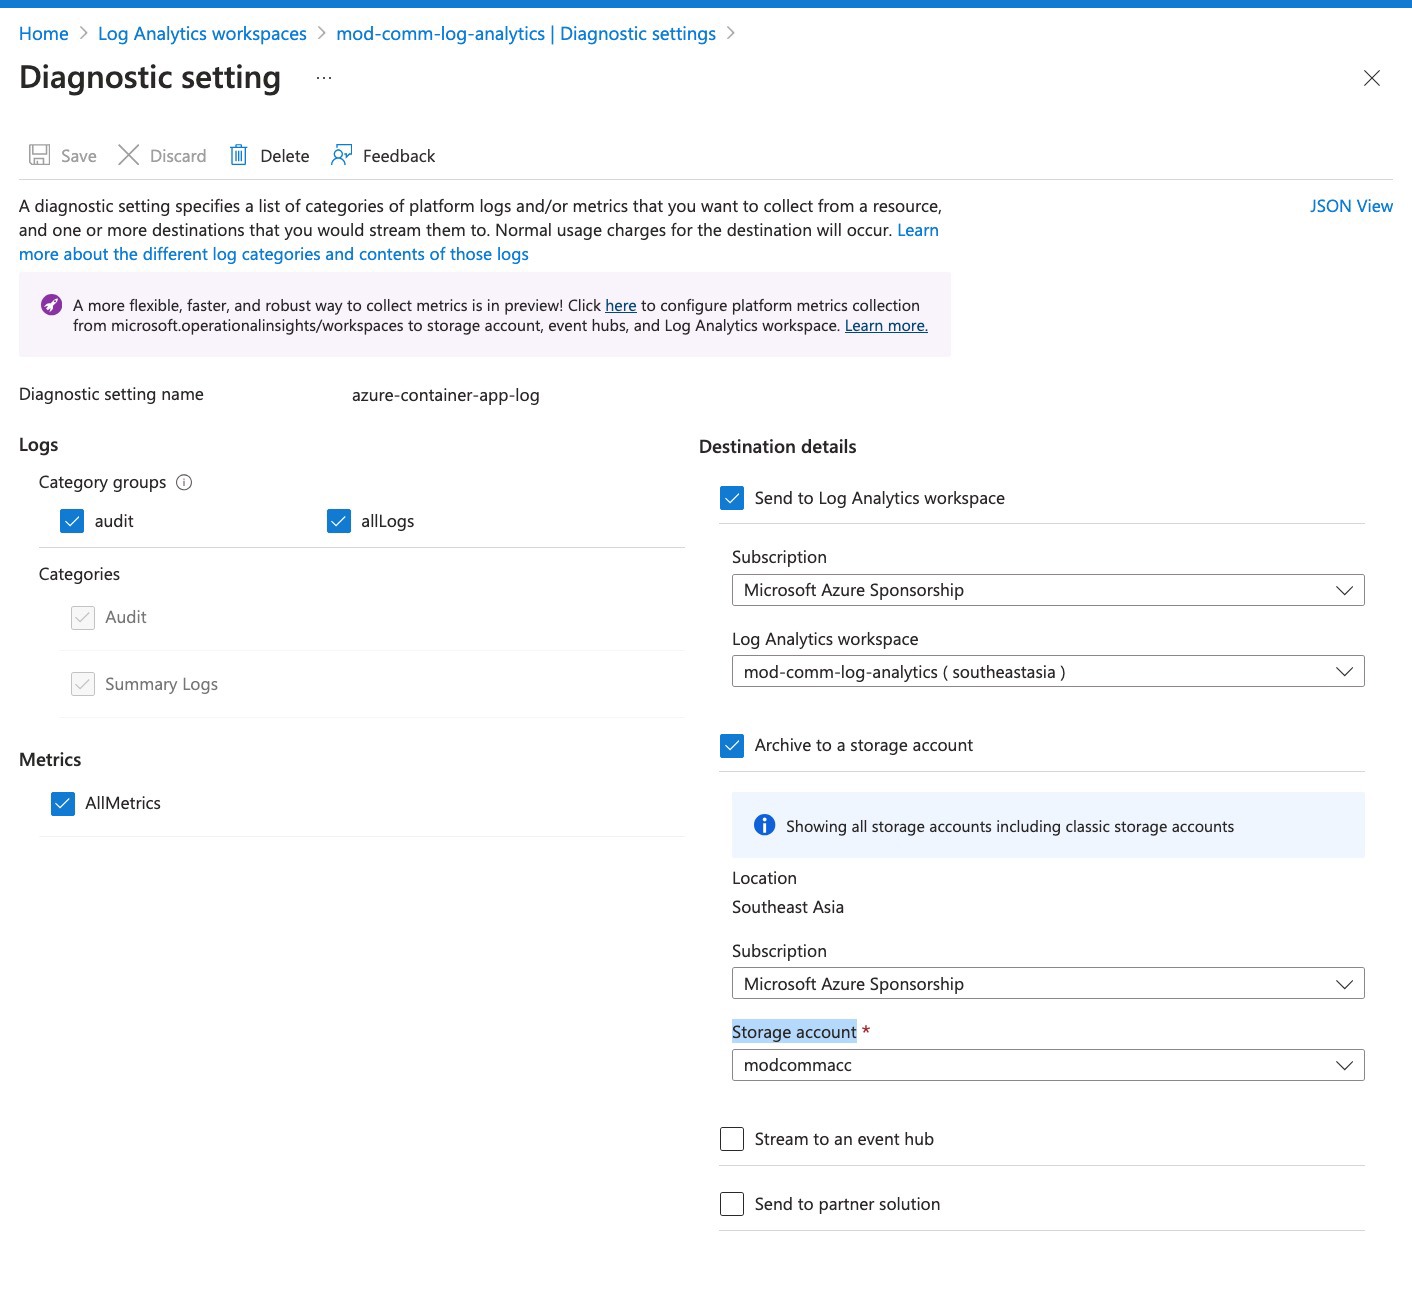The height and width of the screenshot is (1292, 1412).
Task: Open the Storage account modcommacc dropdown
Action: [x=1048, y=1065]
